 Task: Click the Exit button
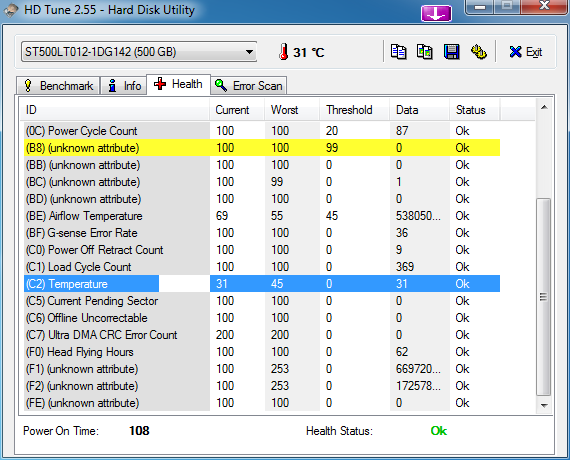(x=526, y=52)
